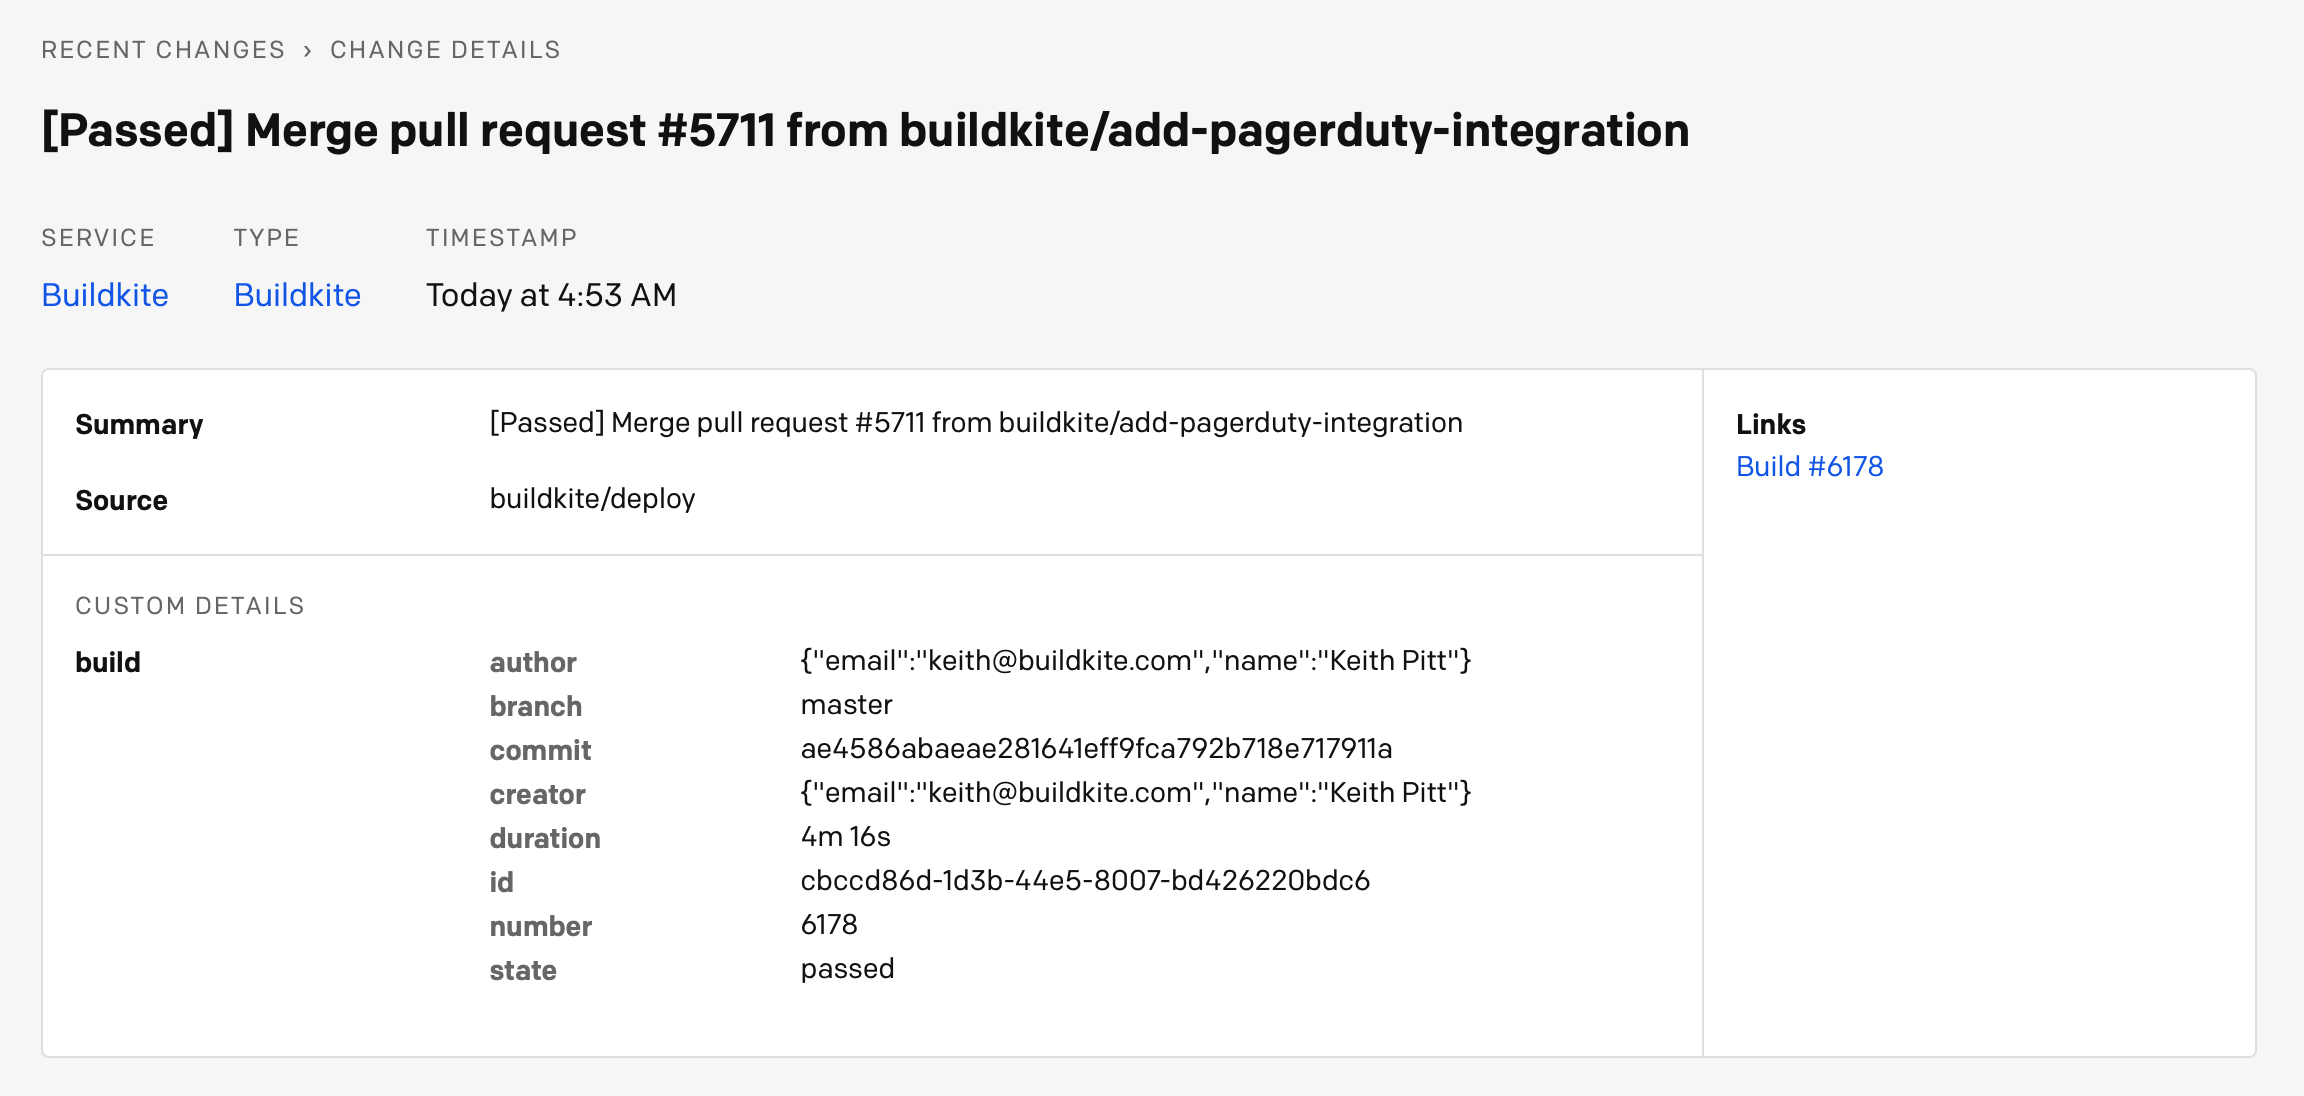Select the Summary row label
This screenshot has width=2304, height=1096.
point(139,424)
